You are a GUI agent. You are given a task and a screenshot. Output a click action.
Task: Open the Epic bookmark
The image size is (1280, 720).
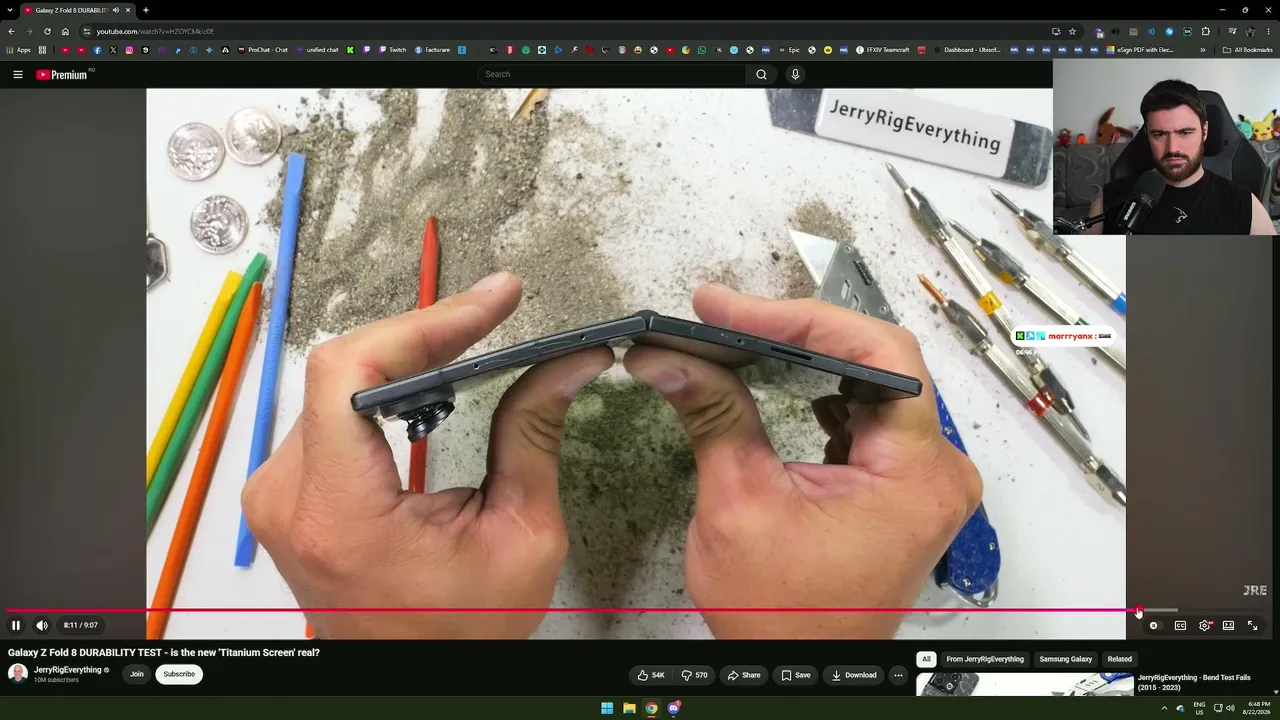789,50
